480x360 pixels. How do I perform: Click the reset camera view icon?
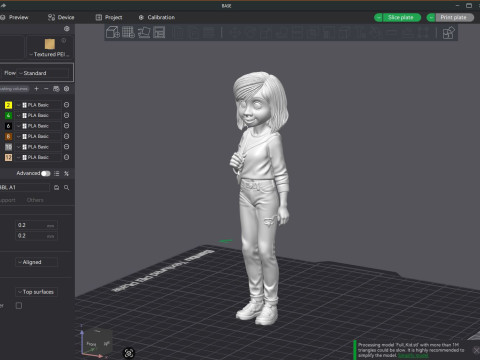(x=129, y=353)
